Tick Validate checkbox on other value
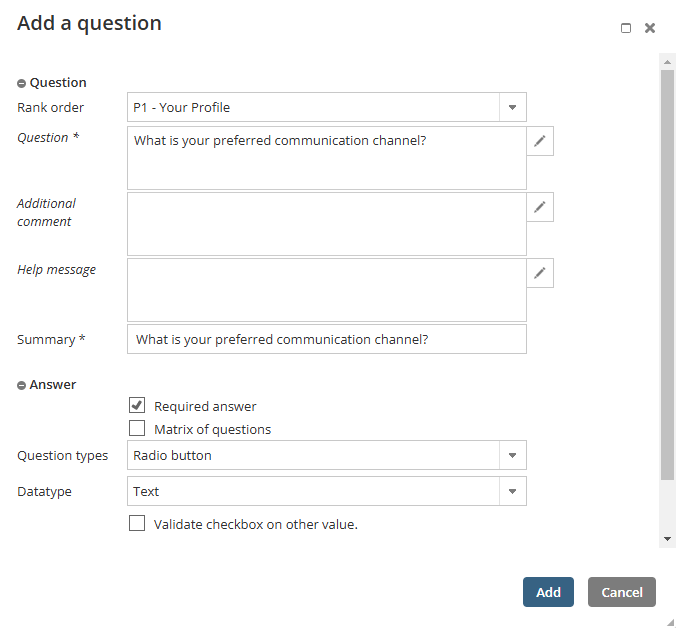 coord(137,523)
